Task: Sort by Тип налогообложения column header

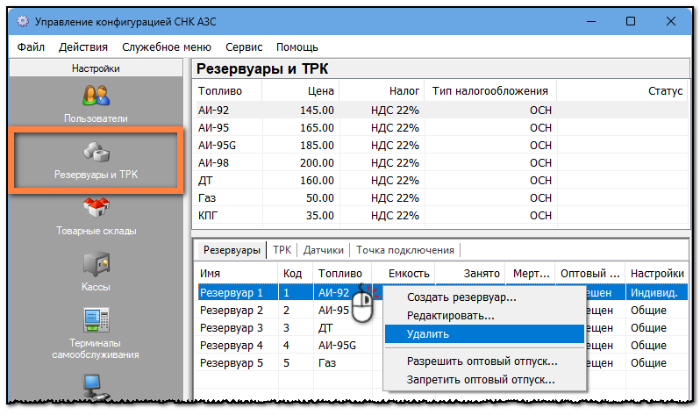Action: [x=490, y=91]
